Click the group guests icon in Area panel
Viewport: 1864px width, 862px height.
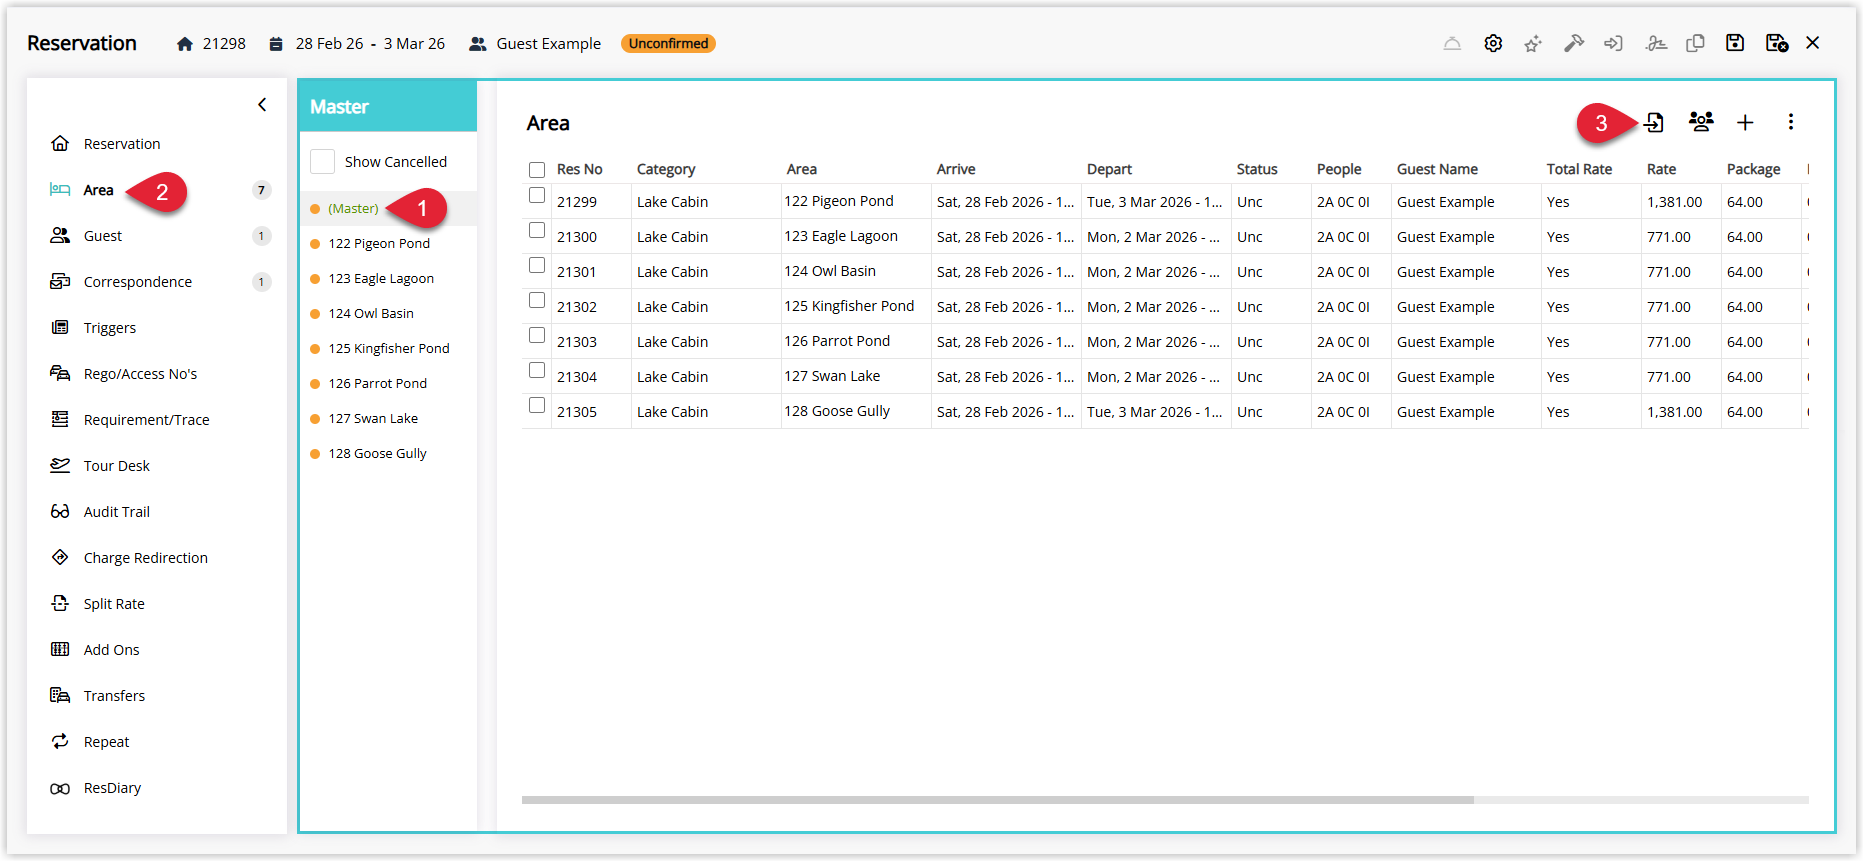1701,122
